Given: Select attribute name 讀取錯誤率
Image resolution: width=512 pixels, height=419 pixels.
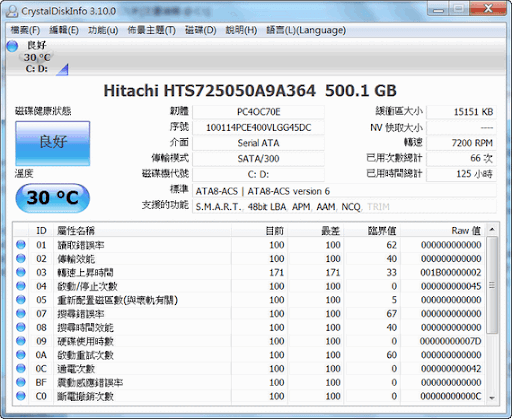Looking at the screenshot, I should click(x=81, y=245).
